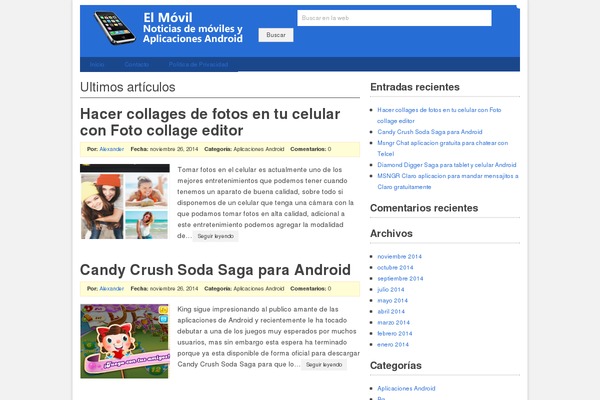Open the 'noviembre 2014' archive

pyautogui.click(x=399, y=256)
